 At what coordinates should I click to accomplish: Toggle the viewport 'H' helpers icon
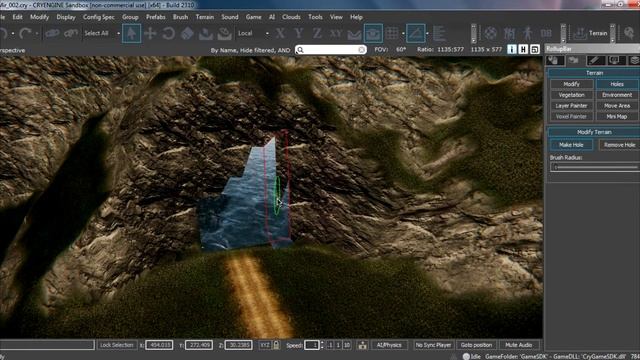[523, 49]
